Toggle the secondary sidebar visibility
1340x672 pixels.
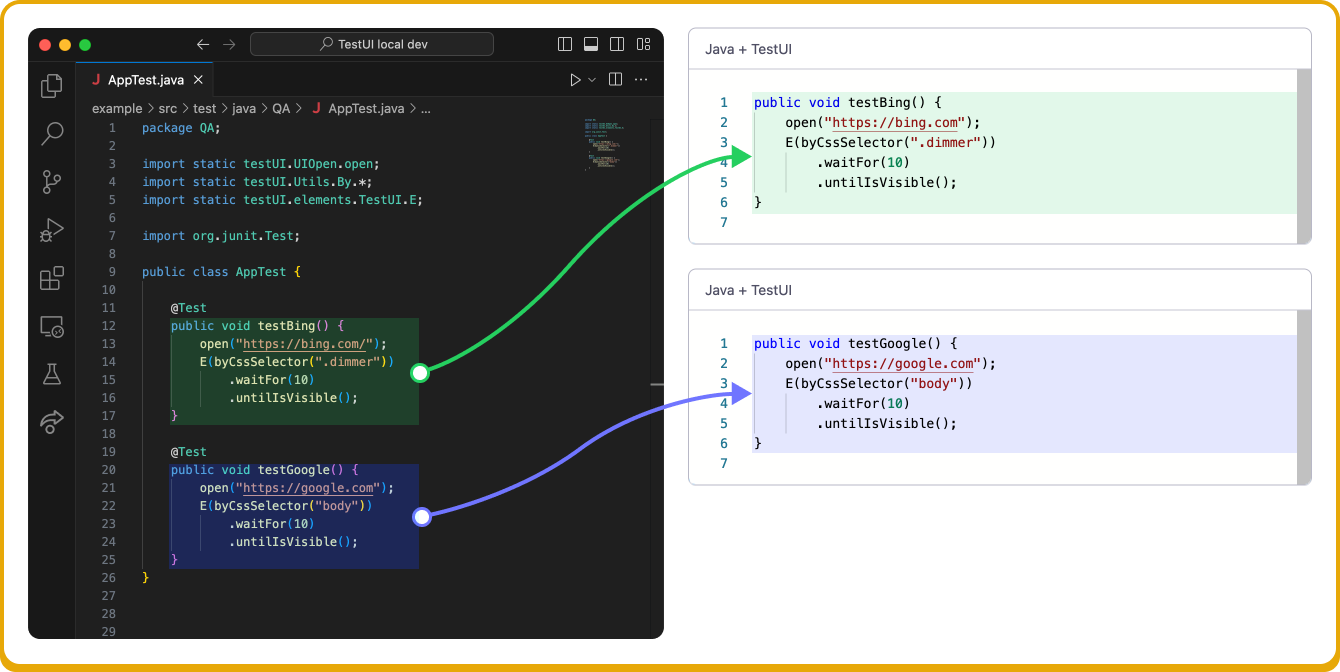[617, 43]
